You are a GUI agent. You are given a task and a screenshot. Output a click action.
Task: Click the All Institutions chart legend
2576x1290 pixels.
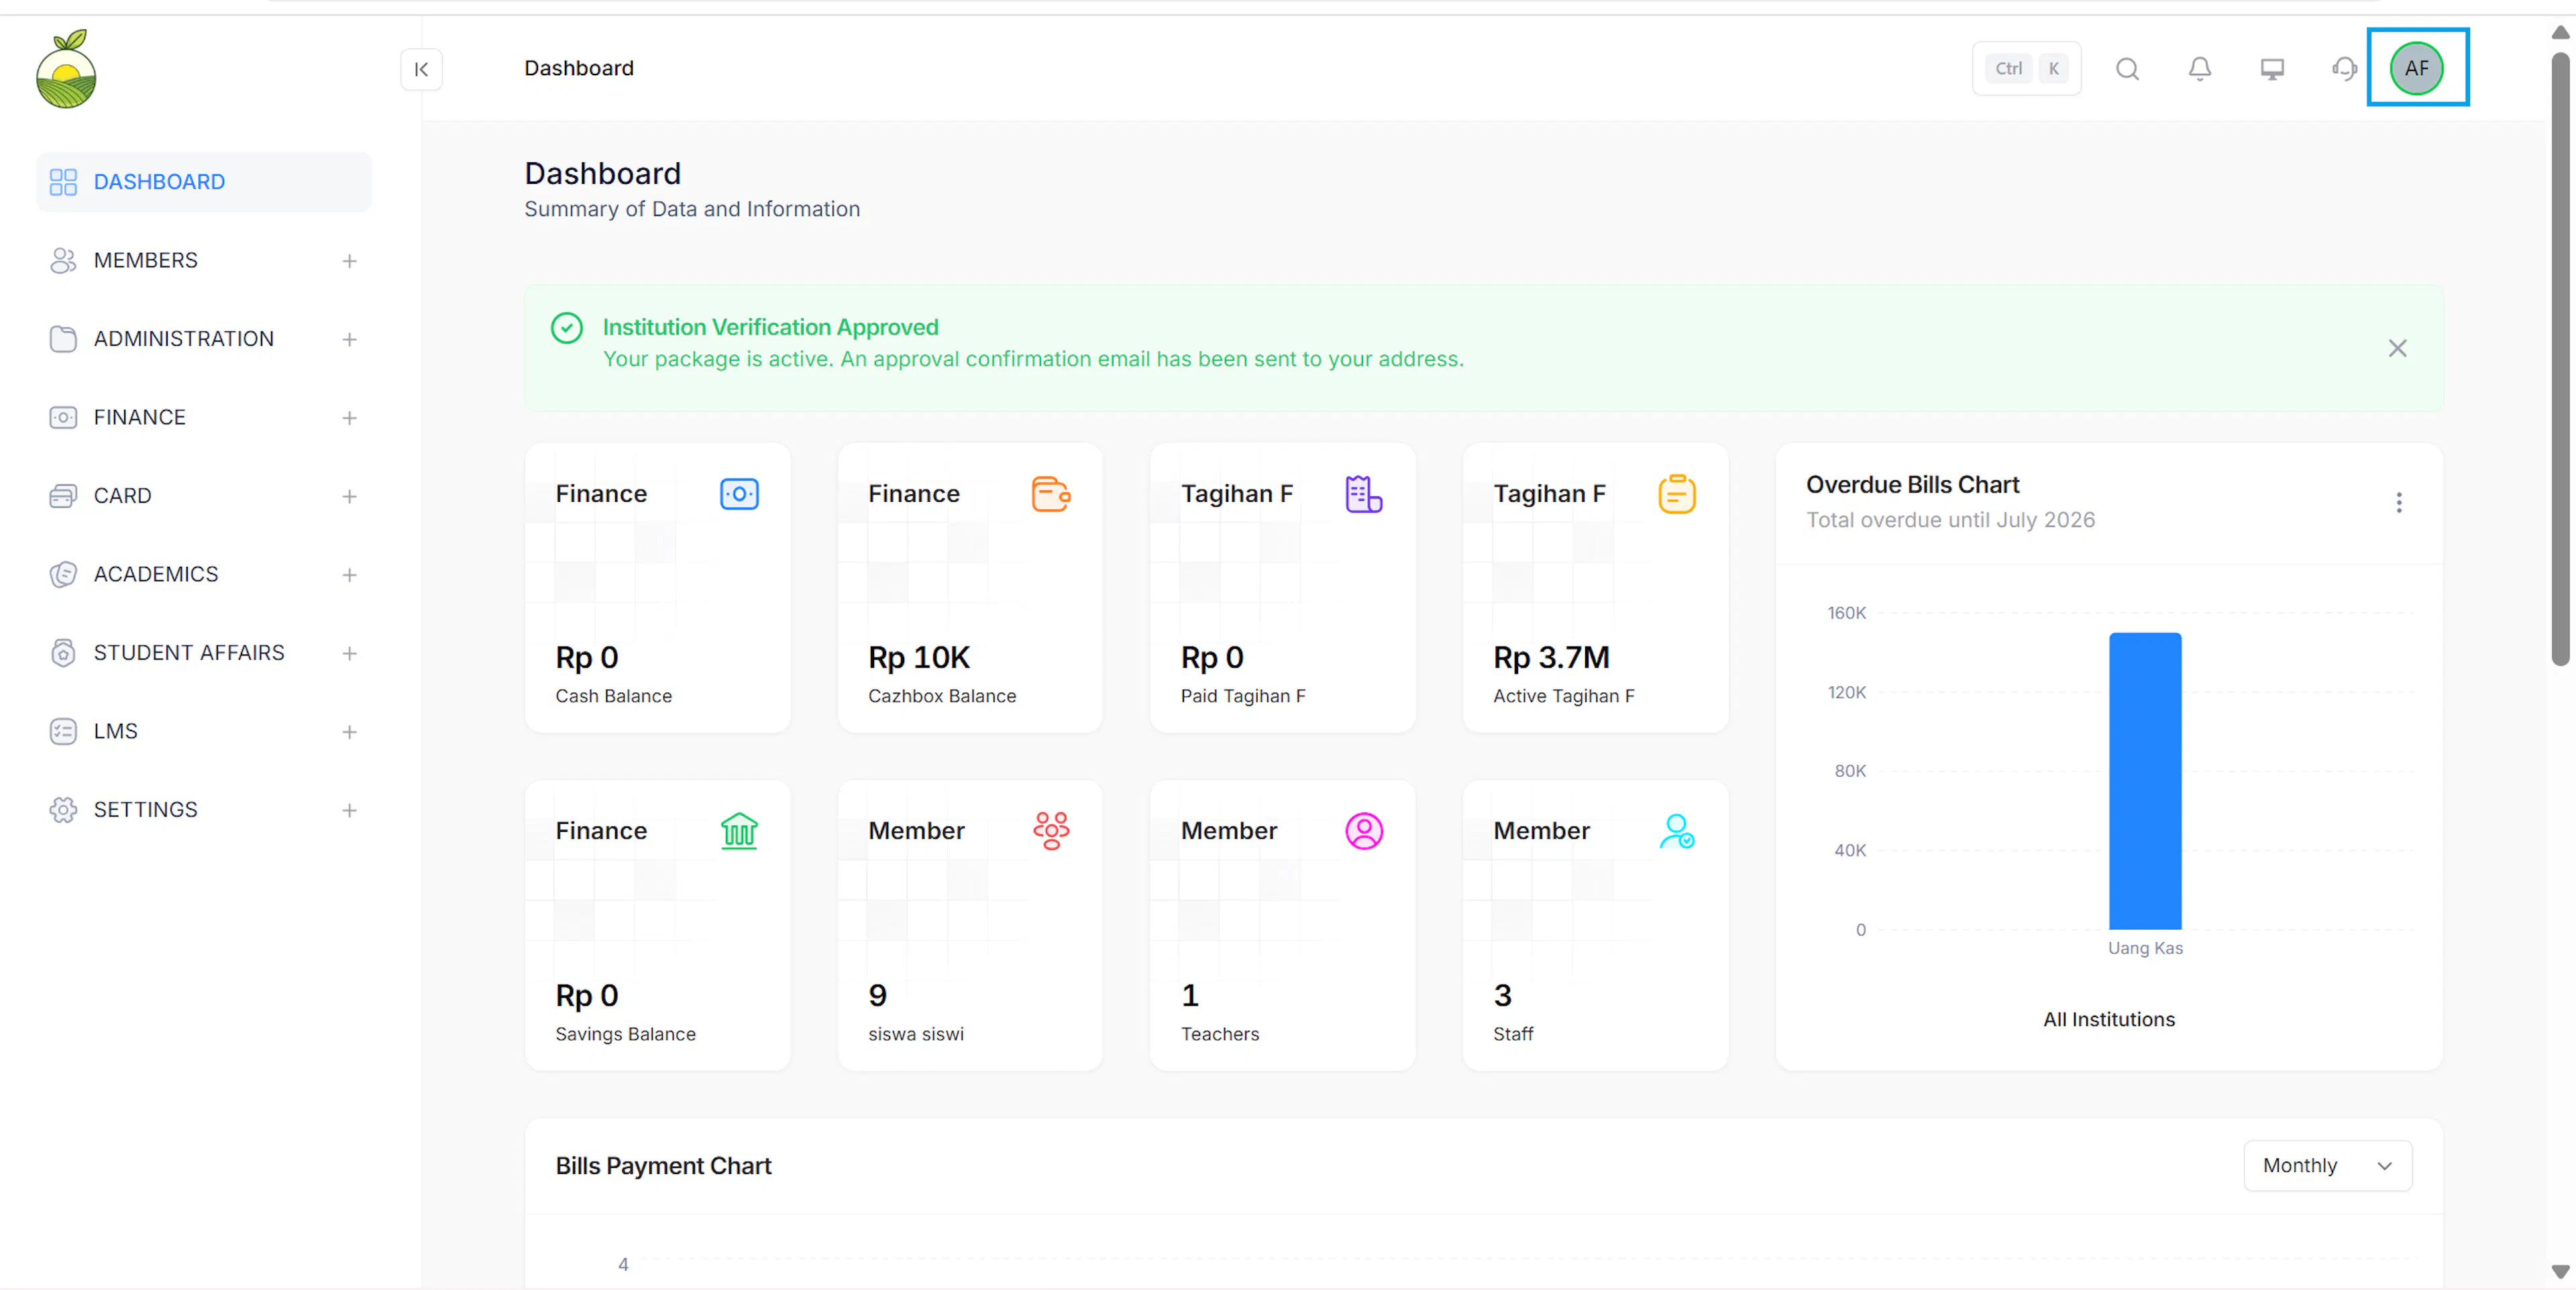[x=2108, y=1019]
